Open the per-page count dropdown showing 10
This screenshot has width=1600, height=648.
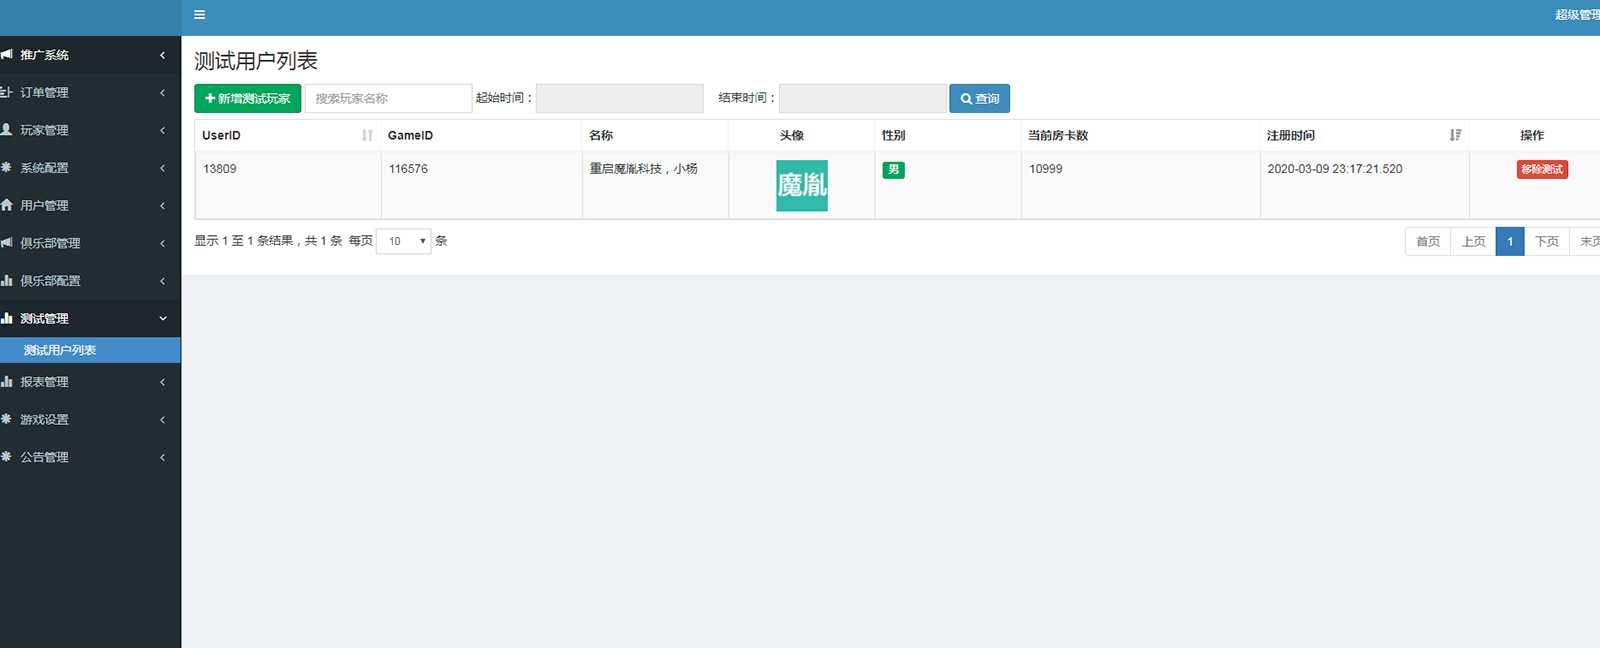403,241
